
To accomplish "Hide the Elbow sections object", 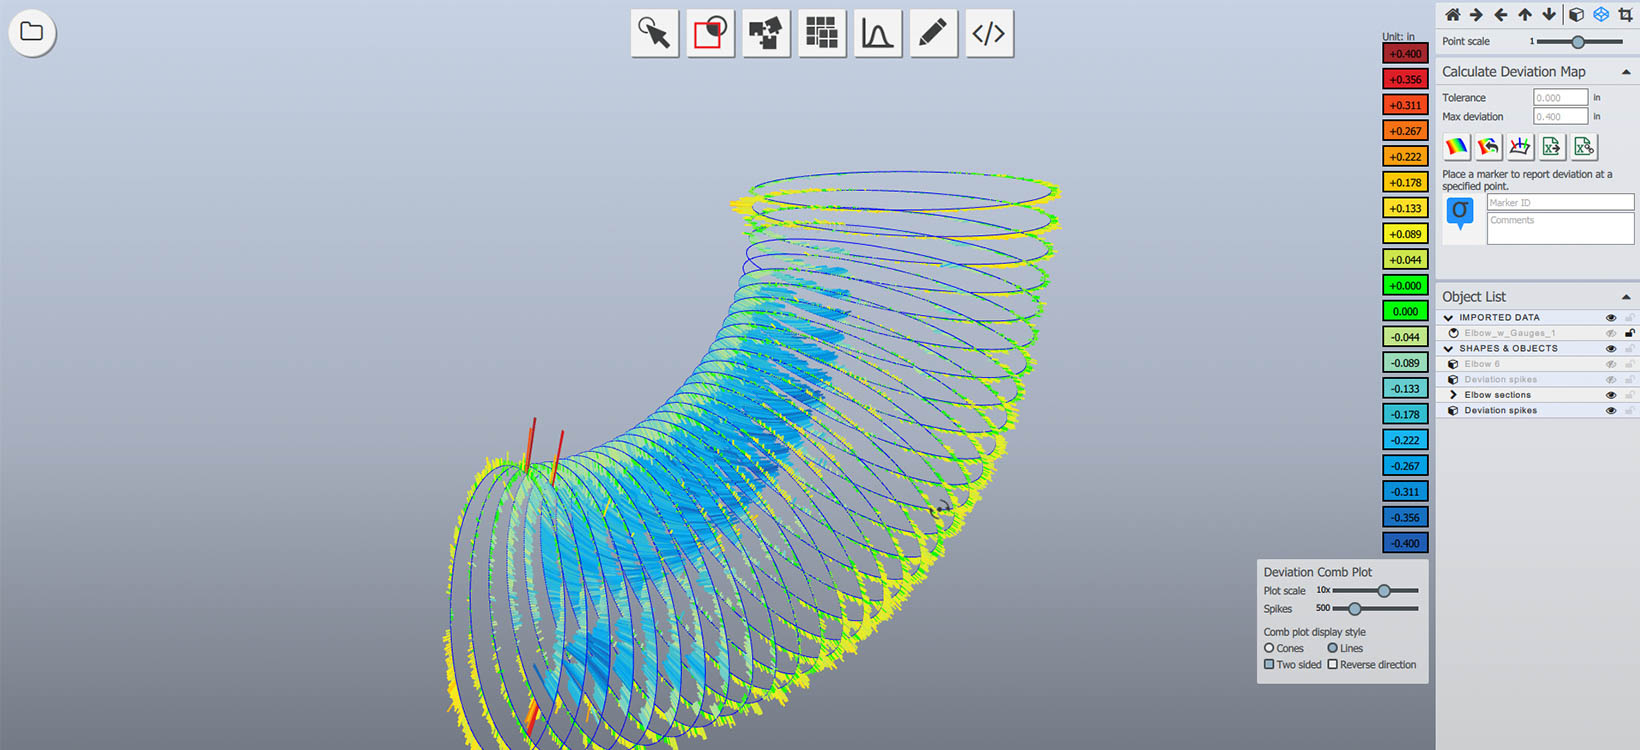I will (1610, 395).
